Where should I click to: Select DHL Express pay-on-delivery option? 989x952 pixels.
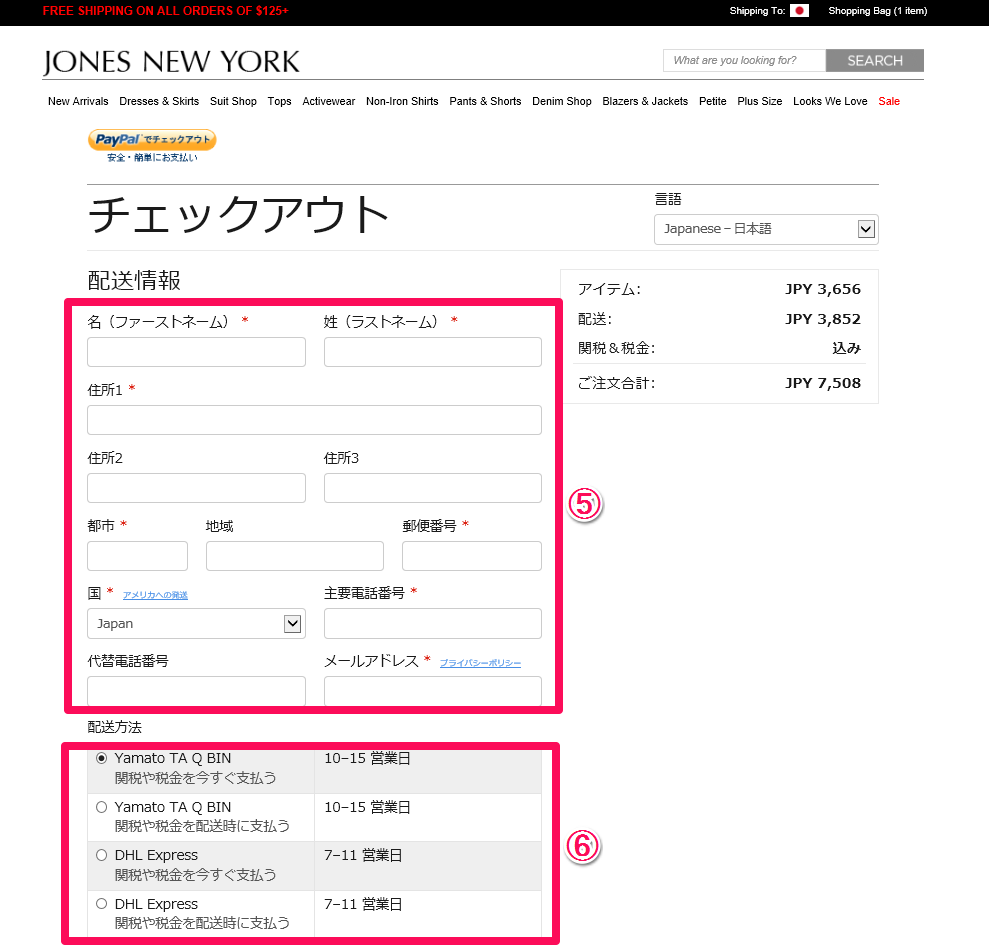pyautogui.click(x=102, y=904)
